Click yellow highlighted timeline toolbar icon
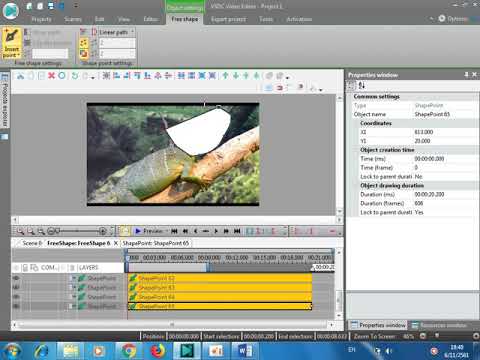The height and width of the screenshot is (360, 480). 125,231
